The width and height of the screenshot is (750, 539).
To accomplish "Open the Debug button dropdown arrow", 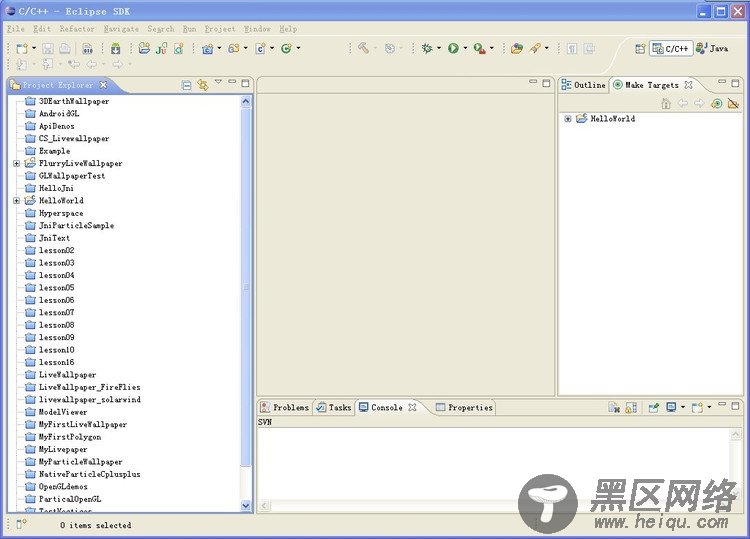I will point(439,48).
